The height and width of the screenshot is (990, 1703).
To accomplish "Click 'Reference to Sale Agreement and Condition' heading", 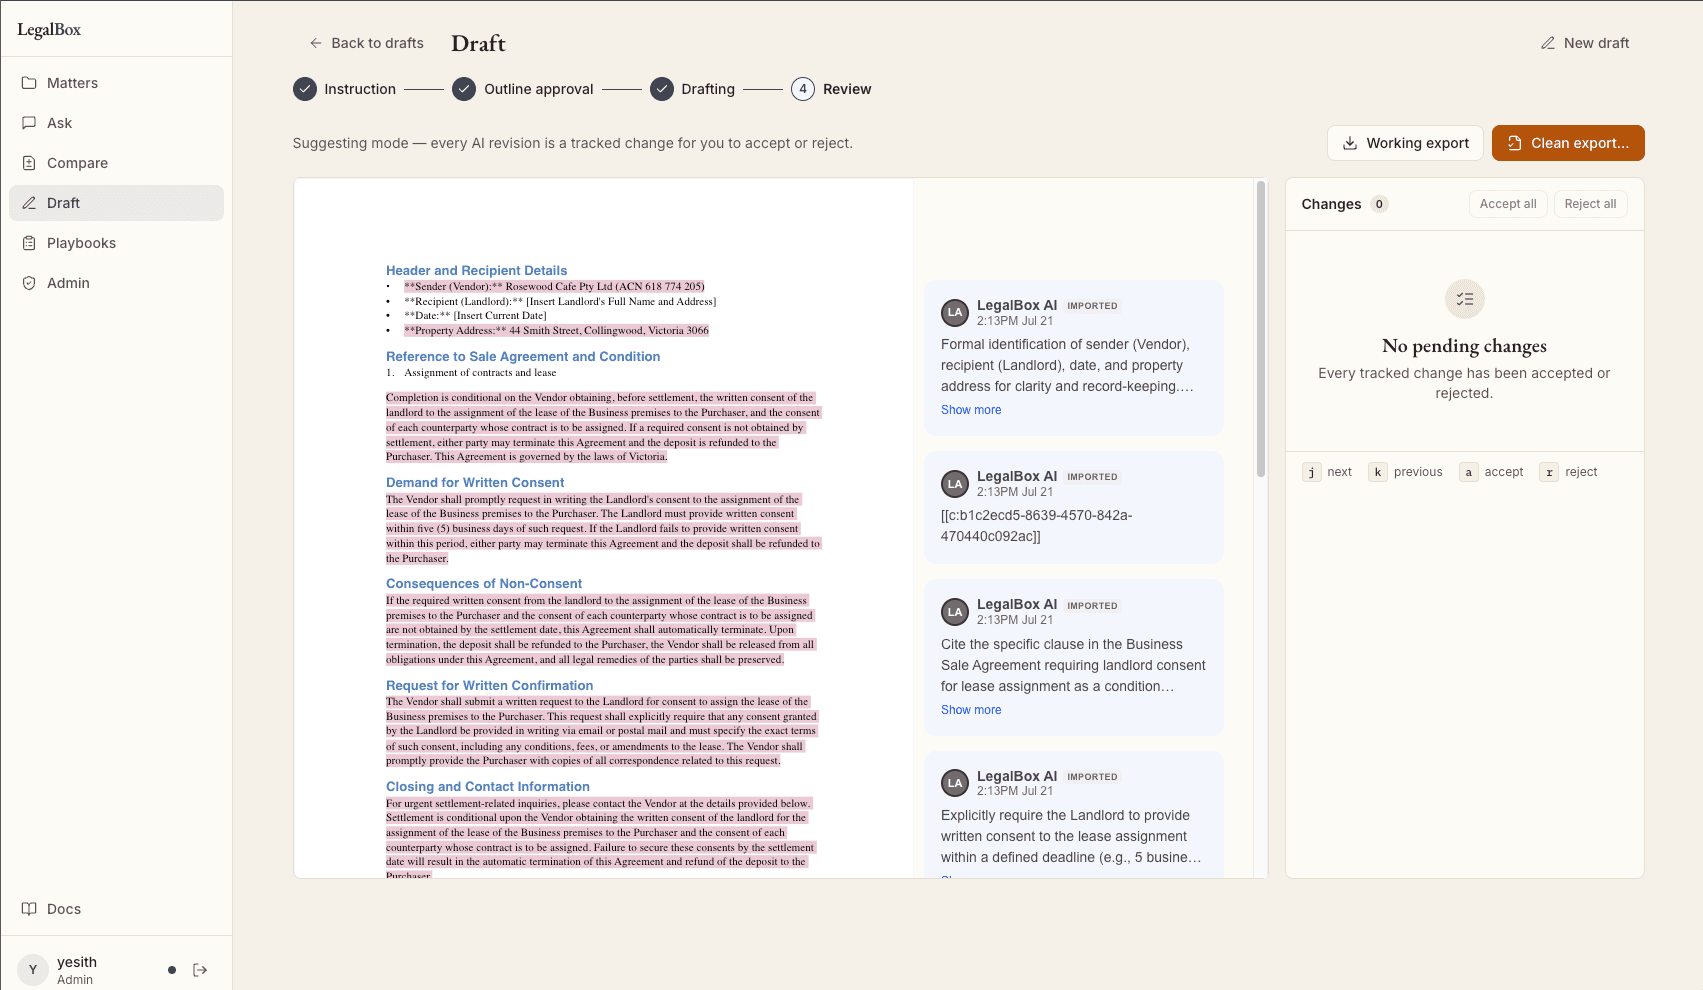I will [x=523, y=357].
